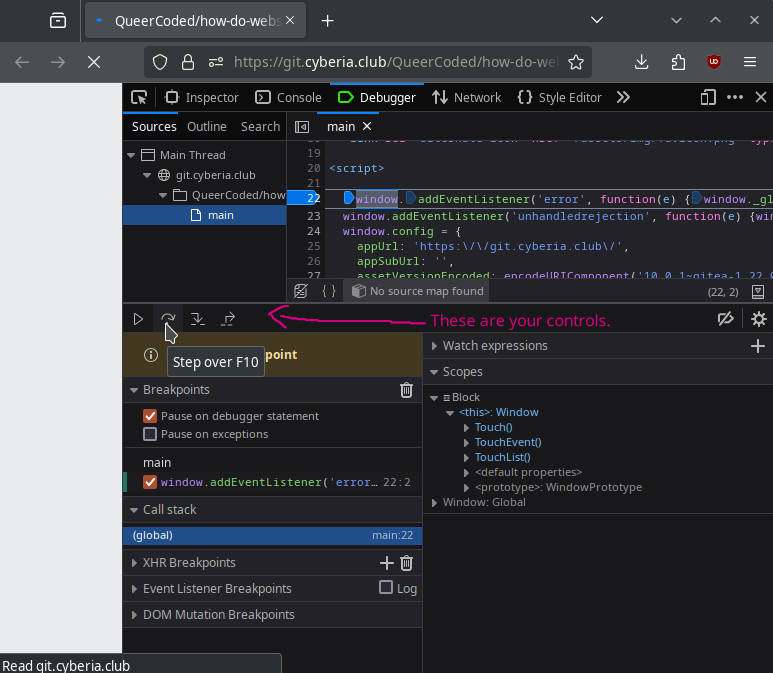Click line 22 breakpoint marker in gutter
773x673 pixels.
(304, 198)
